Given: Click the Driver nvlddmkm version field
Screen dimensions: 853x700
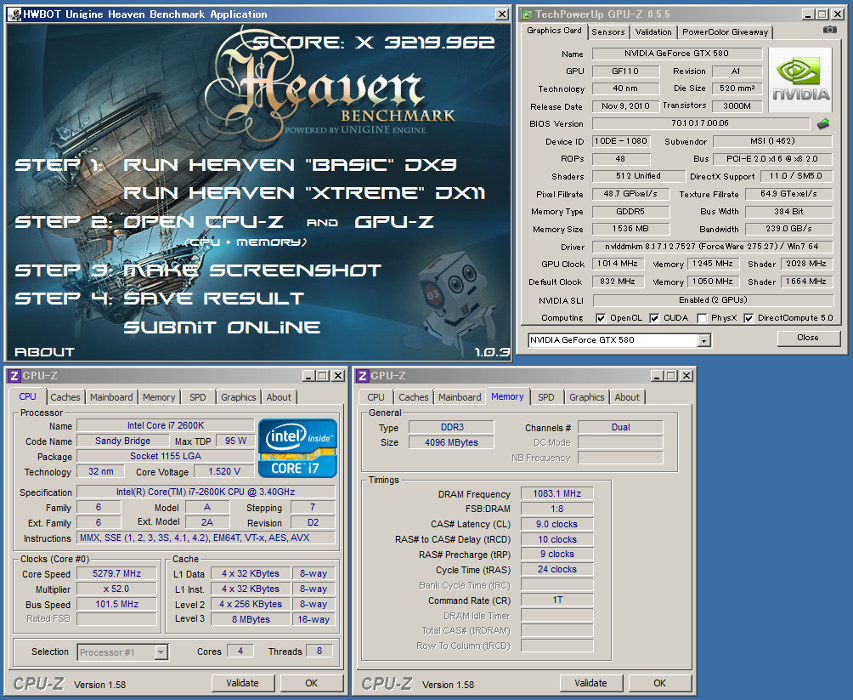Looking at the screenshot, I should [x=713, y=246].
